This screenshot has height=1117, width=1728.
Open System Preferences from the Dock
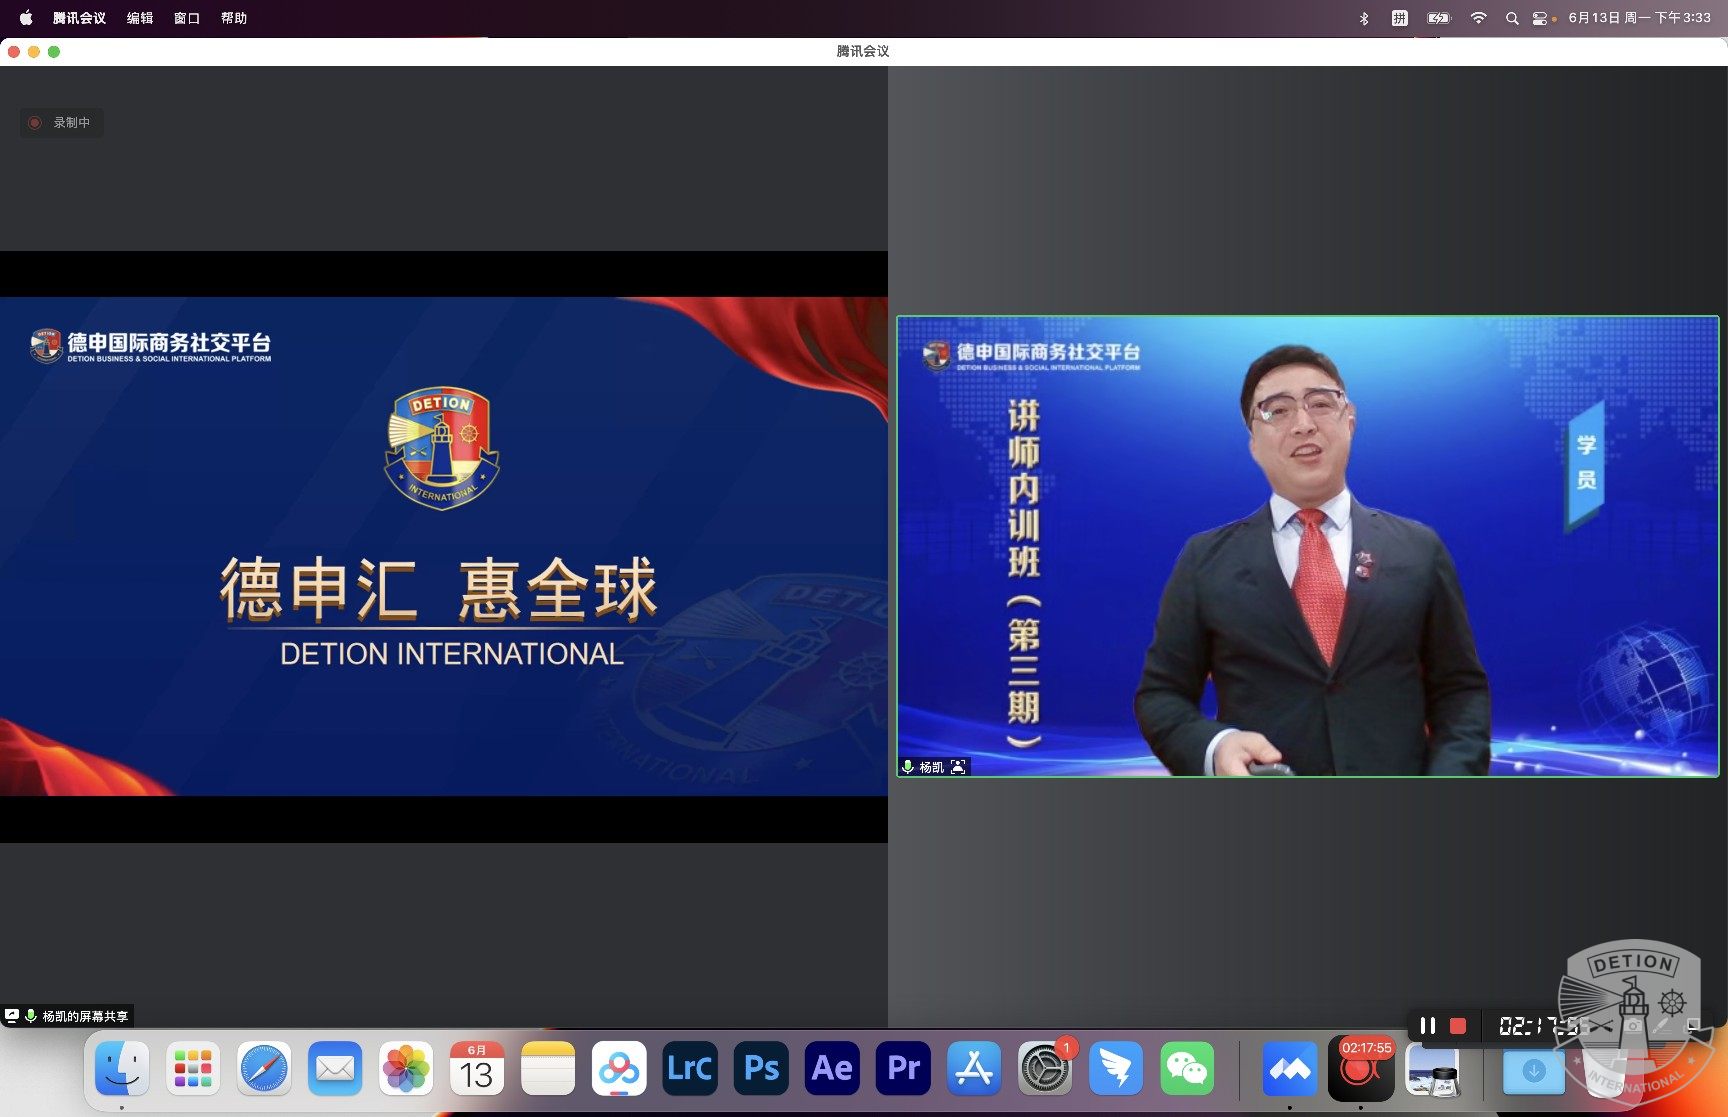[1045, 1069]
